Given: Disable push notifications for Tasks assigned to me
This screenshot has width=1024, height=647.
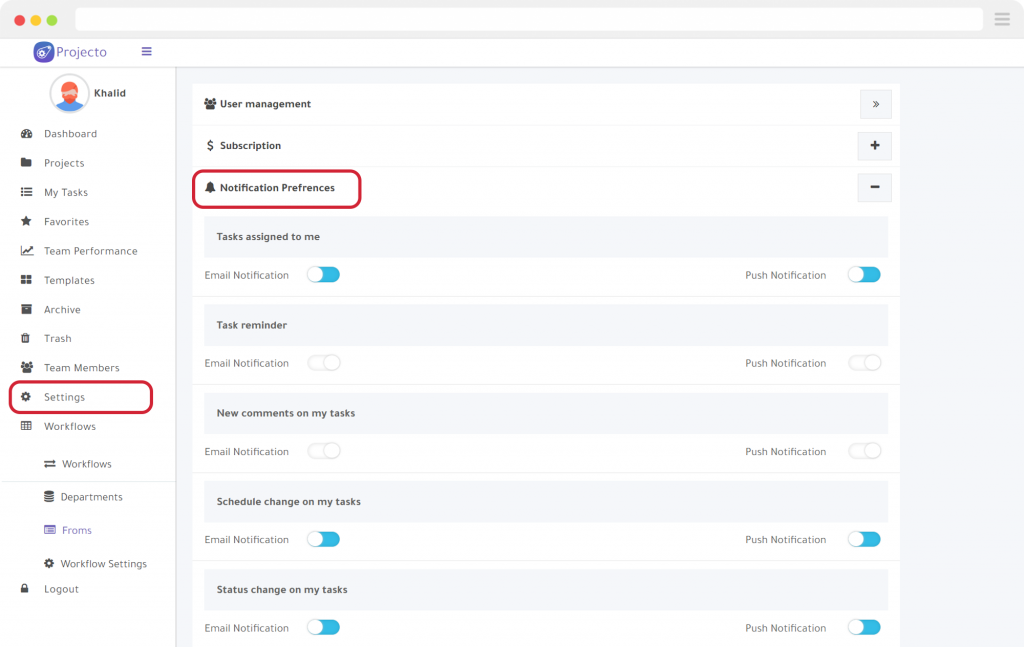Looking at the screenshot, I should click(x=864, y=273).
